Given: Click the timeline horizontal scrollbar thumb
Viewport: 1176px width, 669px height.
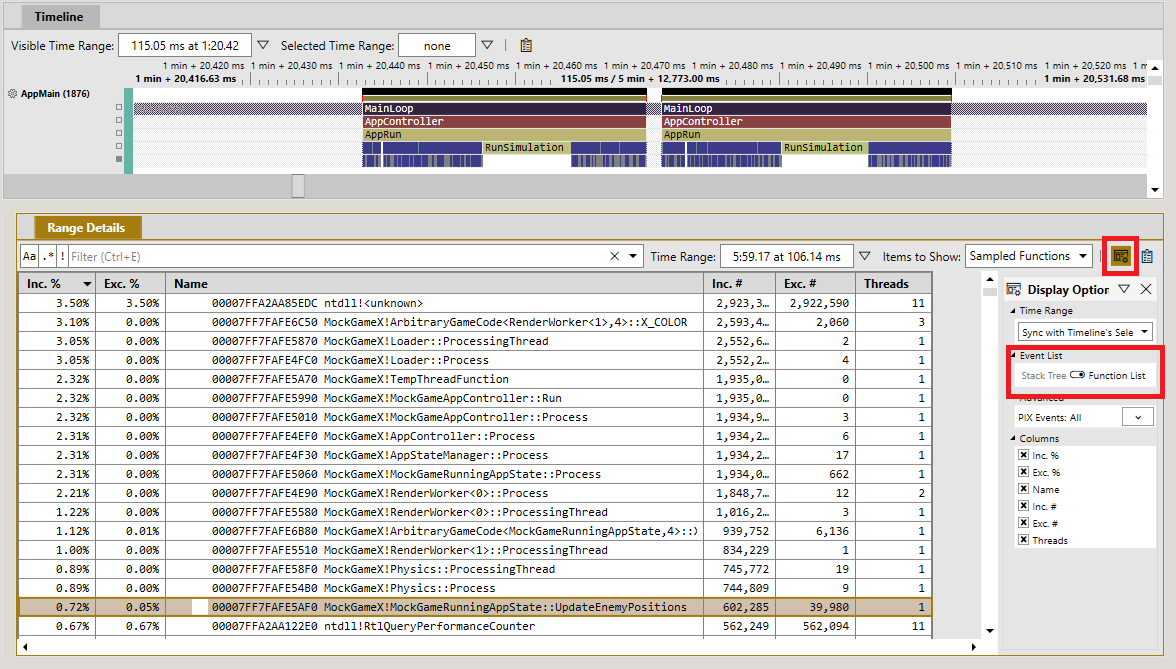Looking at the screenshot, I should (x=298, y=186).
